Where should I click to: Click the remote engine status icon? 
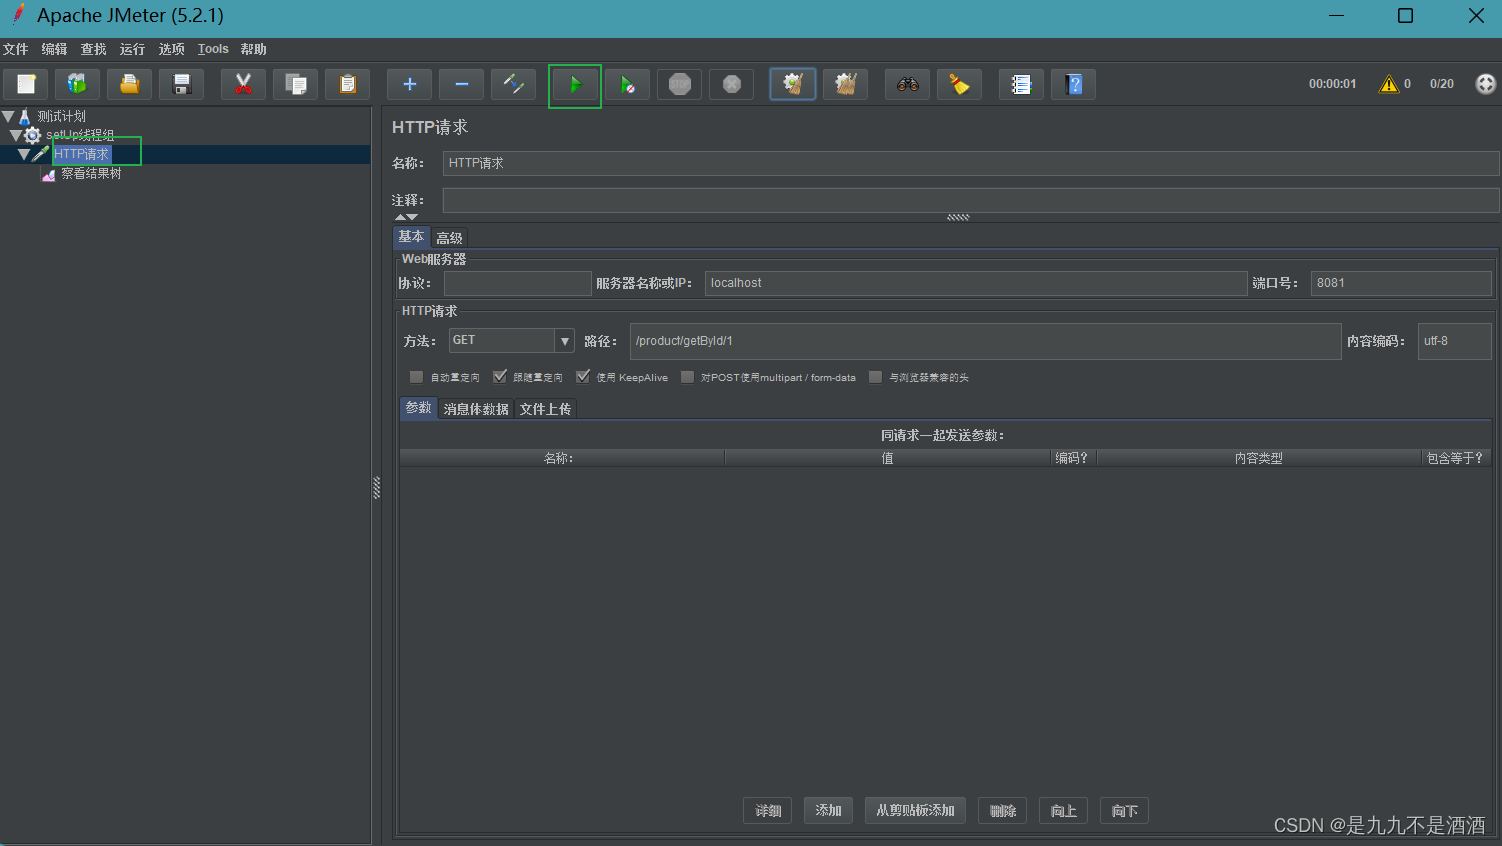coord(1486,84)
